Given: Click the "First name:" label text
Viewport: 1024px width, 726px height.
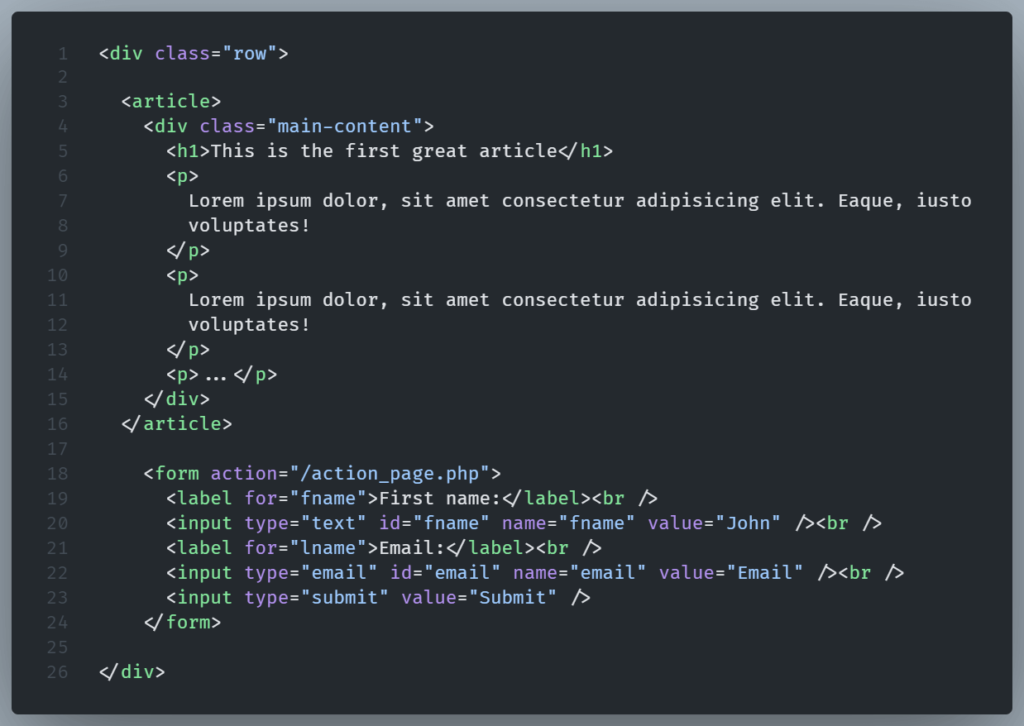Looking at the screenshot, I should click(x=434, y=498).
